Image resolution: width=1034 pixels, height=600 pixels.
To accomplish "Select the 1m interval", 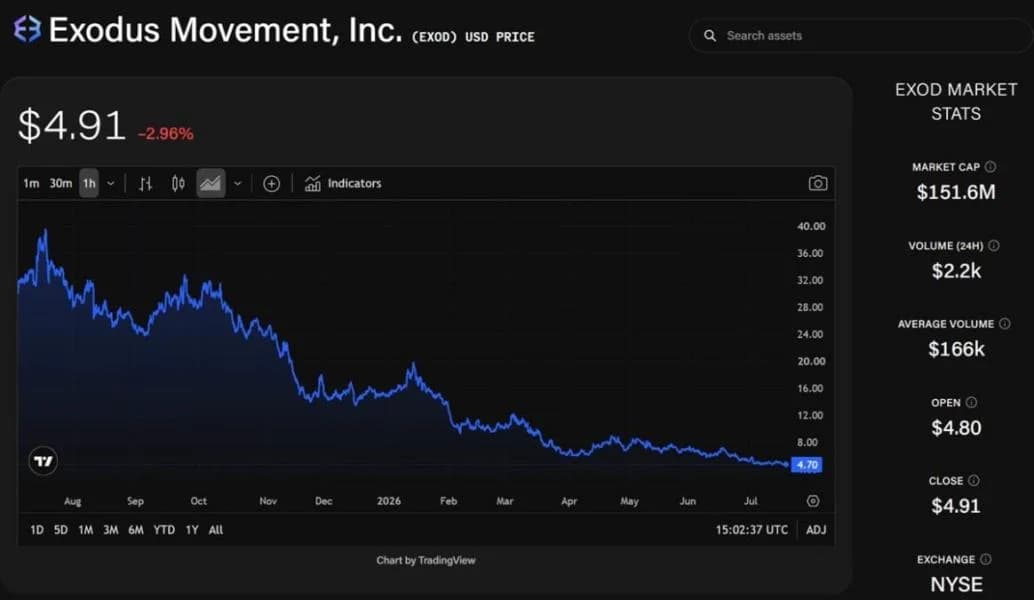I will [x=31, y=183].
